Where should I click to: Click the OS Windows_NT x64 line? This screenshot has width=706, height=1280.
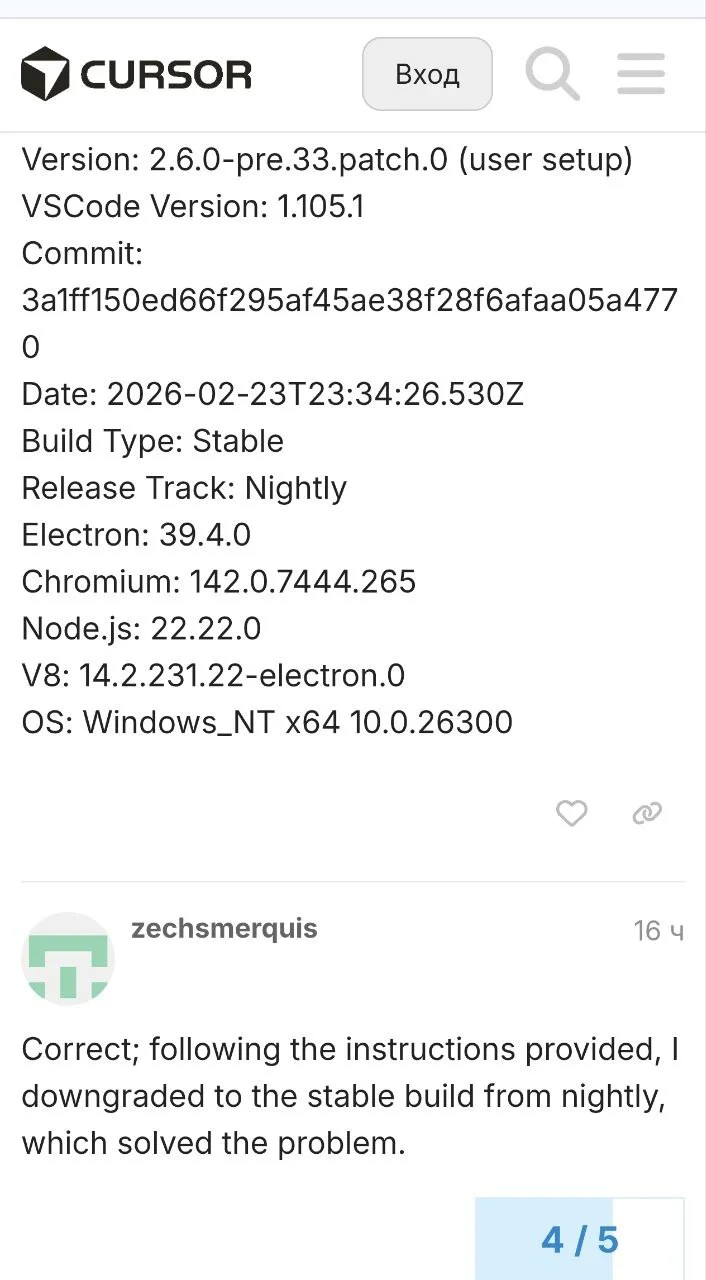pos(267,722)
